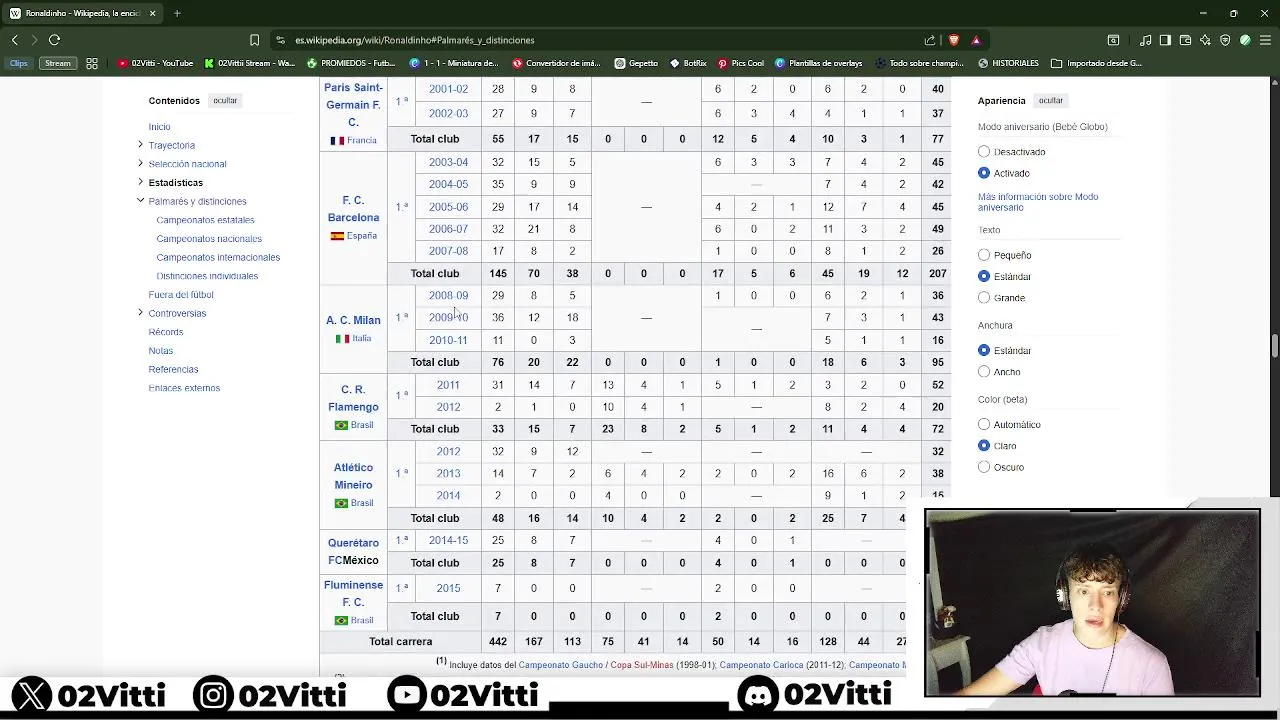The height and width of the screenshot is (720, 1280).
Task: Toggle the browser sidebar panel icon
Action: (x=1165, y=40)
